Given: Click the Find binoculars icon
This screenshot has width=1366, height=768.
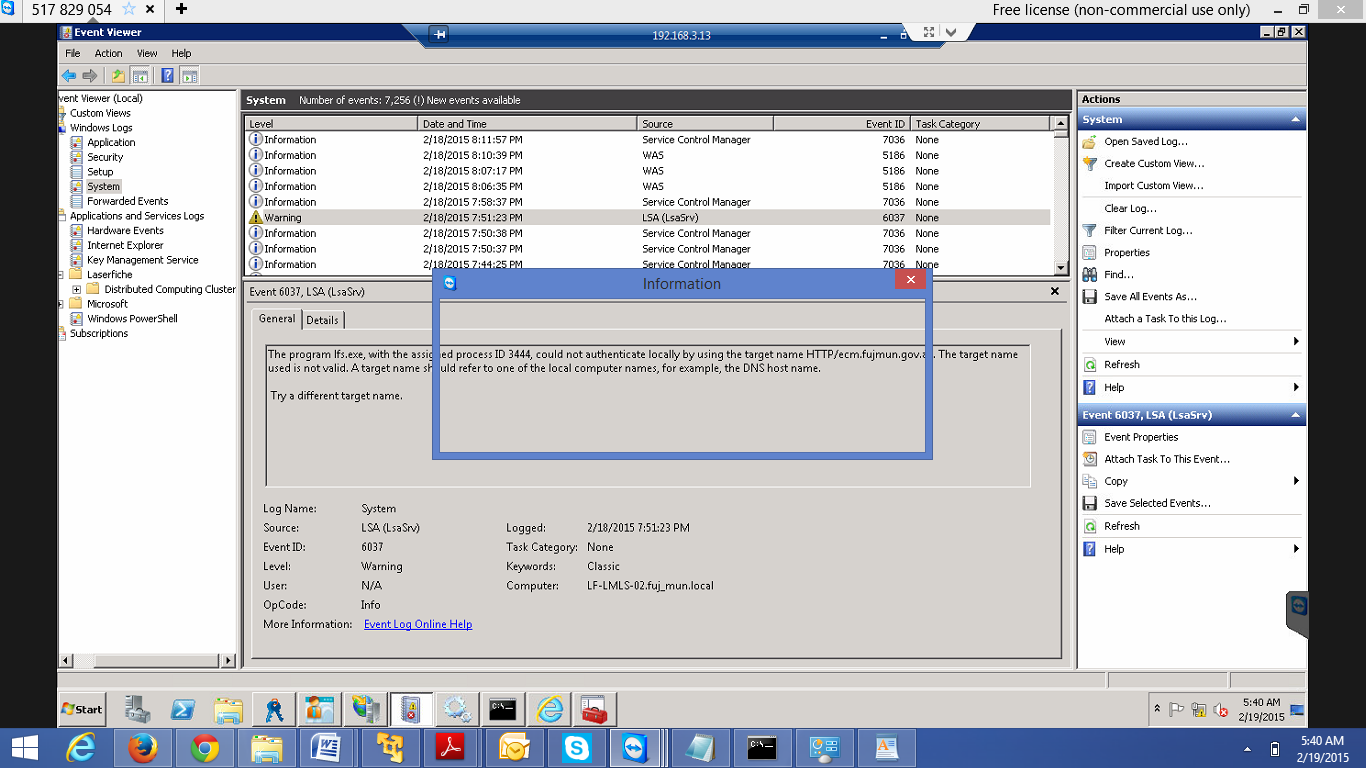Looking at the screenshot, I should click(1090, 275).
